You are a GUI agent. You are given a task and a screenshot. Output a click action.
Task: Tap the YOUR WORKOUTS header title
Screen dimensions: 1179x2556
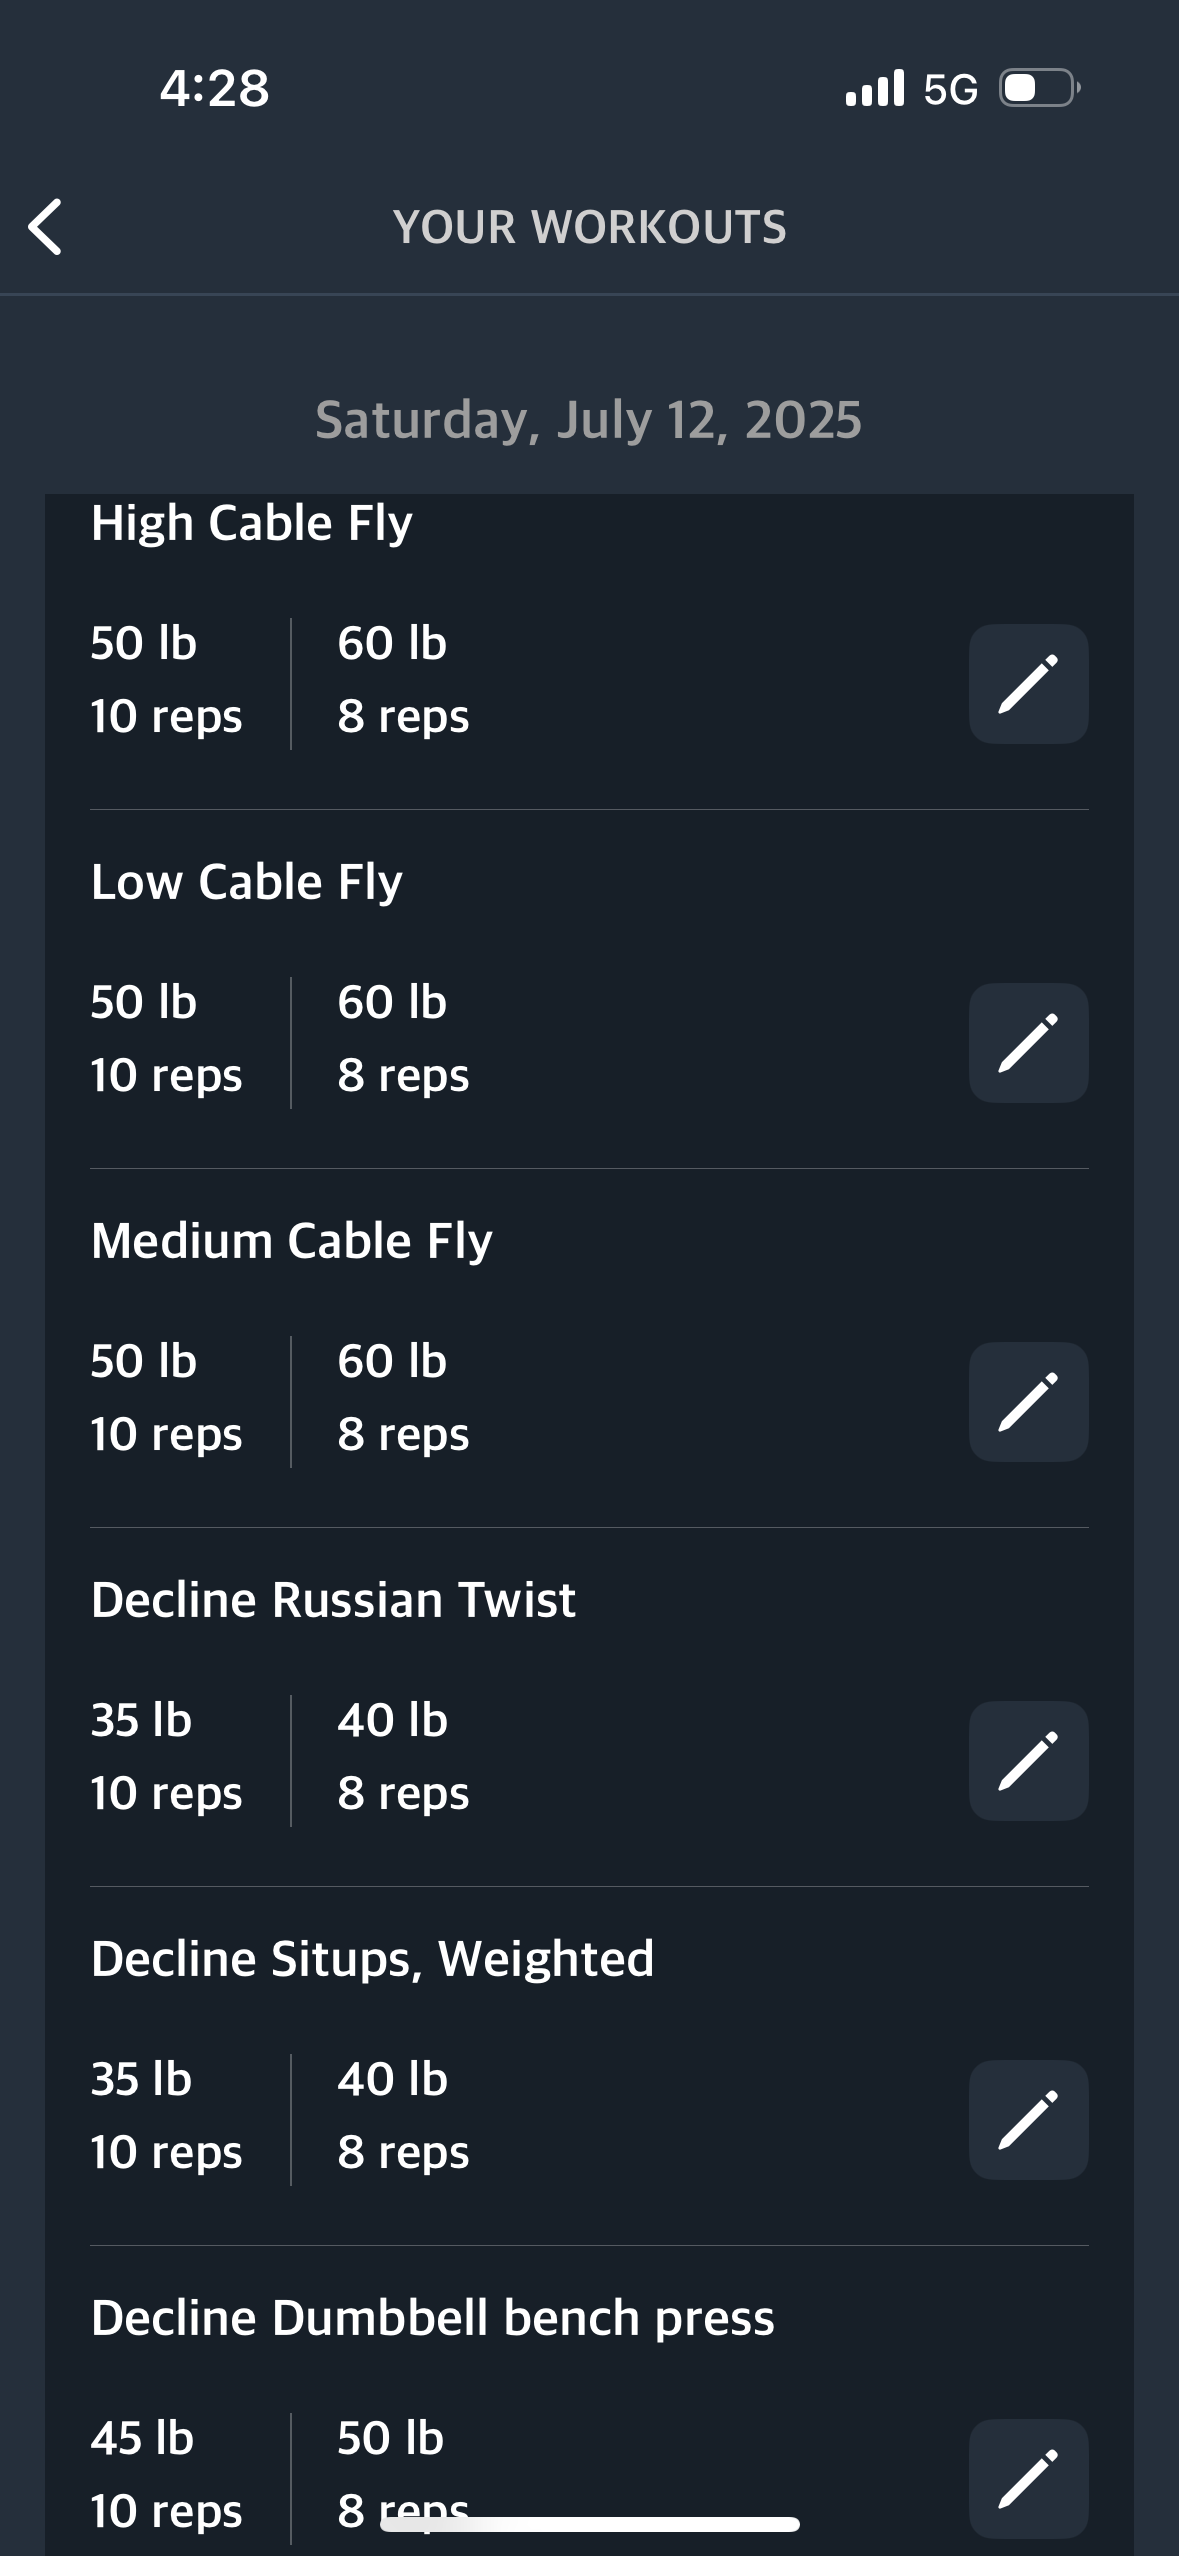pyautogui.click(x=589, y=227)
